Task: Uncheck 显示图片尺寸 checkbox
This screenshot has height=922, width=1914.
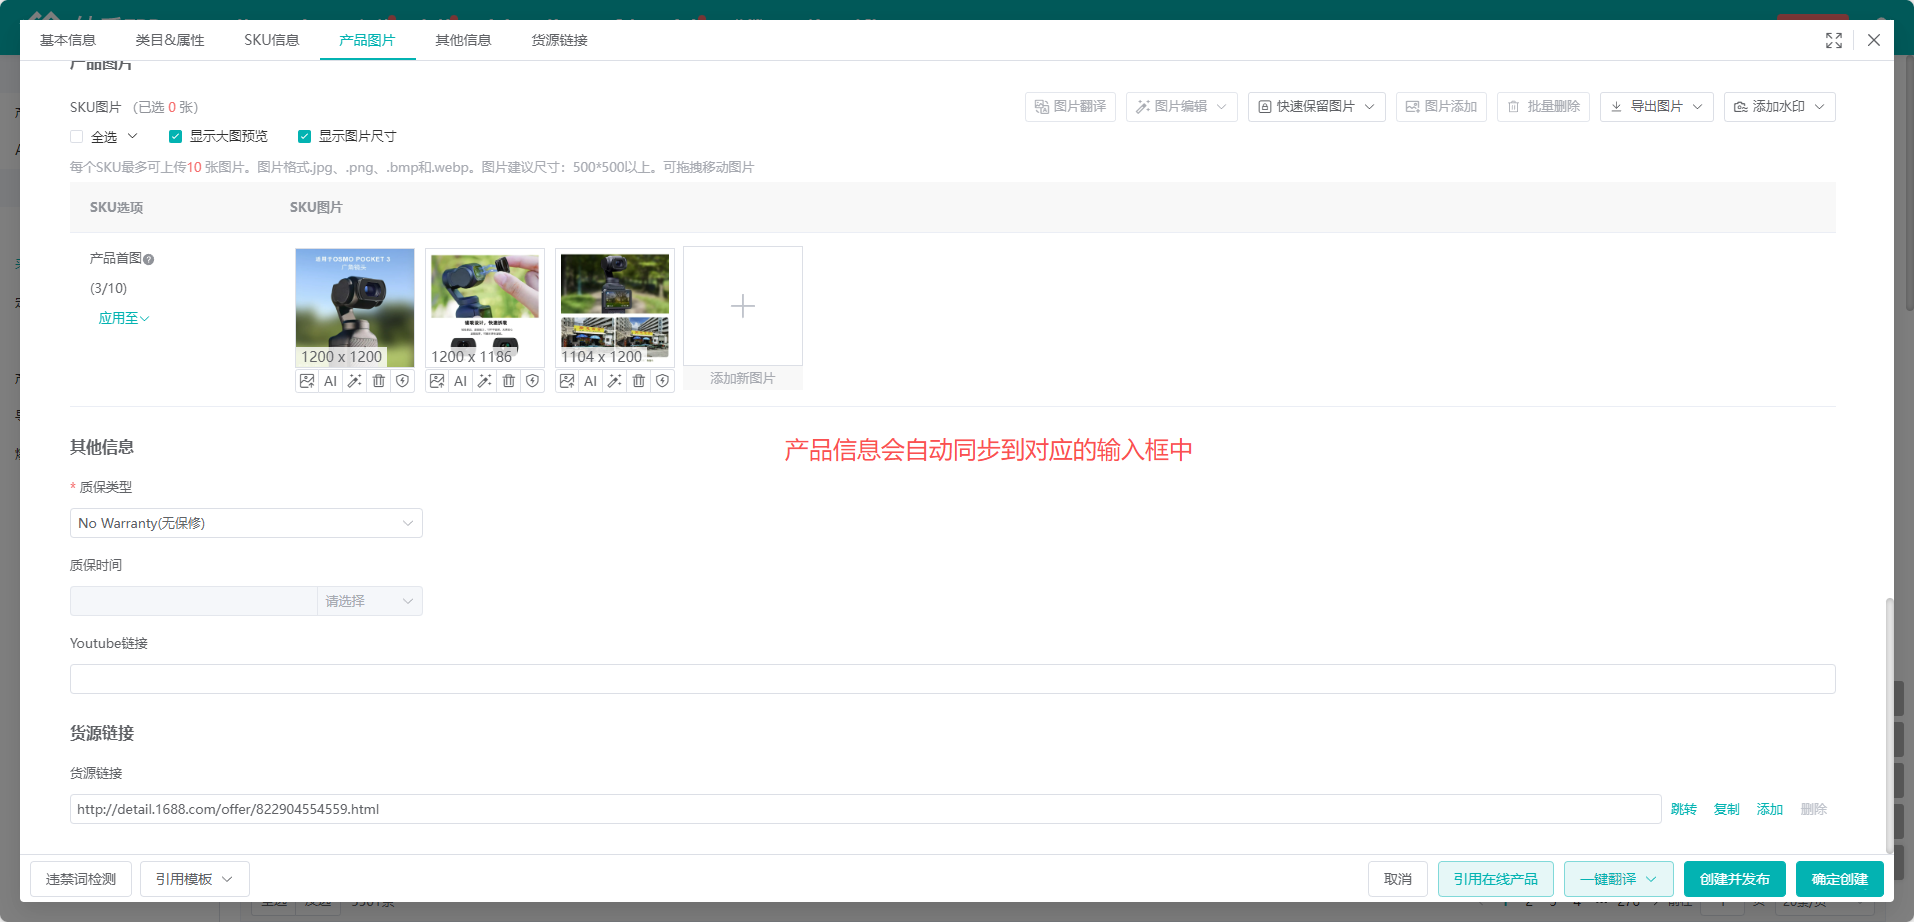Action: [304, 137]
